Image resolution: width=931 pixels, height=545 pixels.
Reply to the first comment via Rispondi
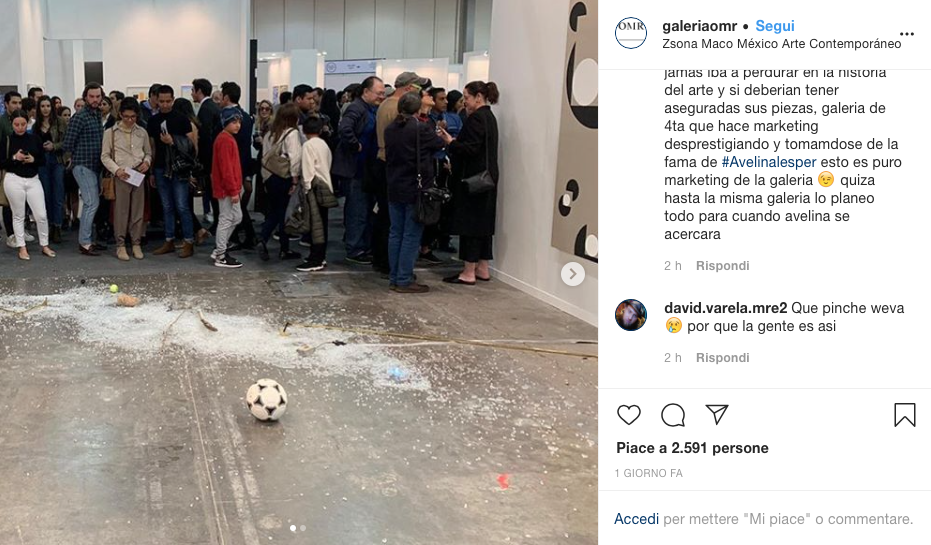tap(723, 265)
